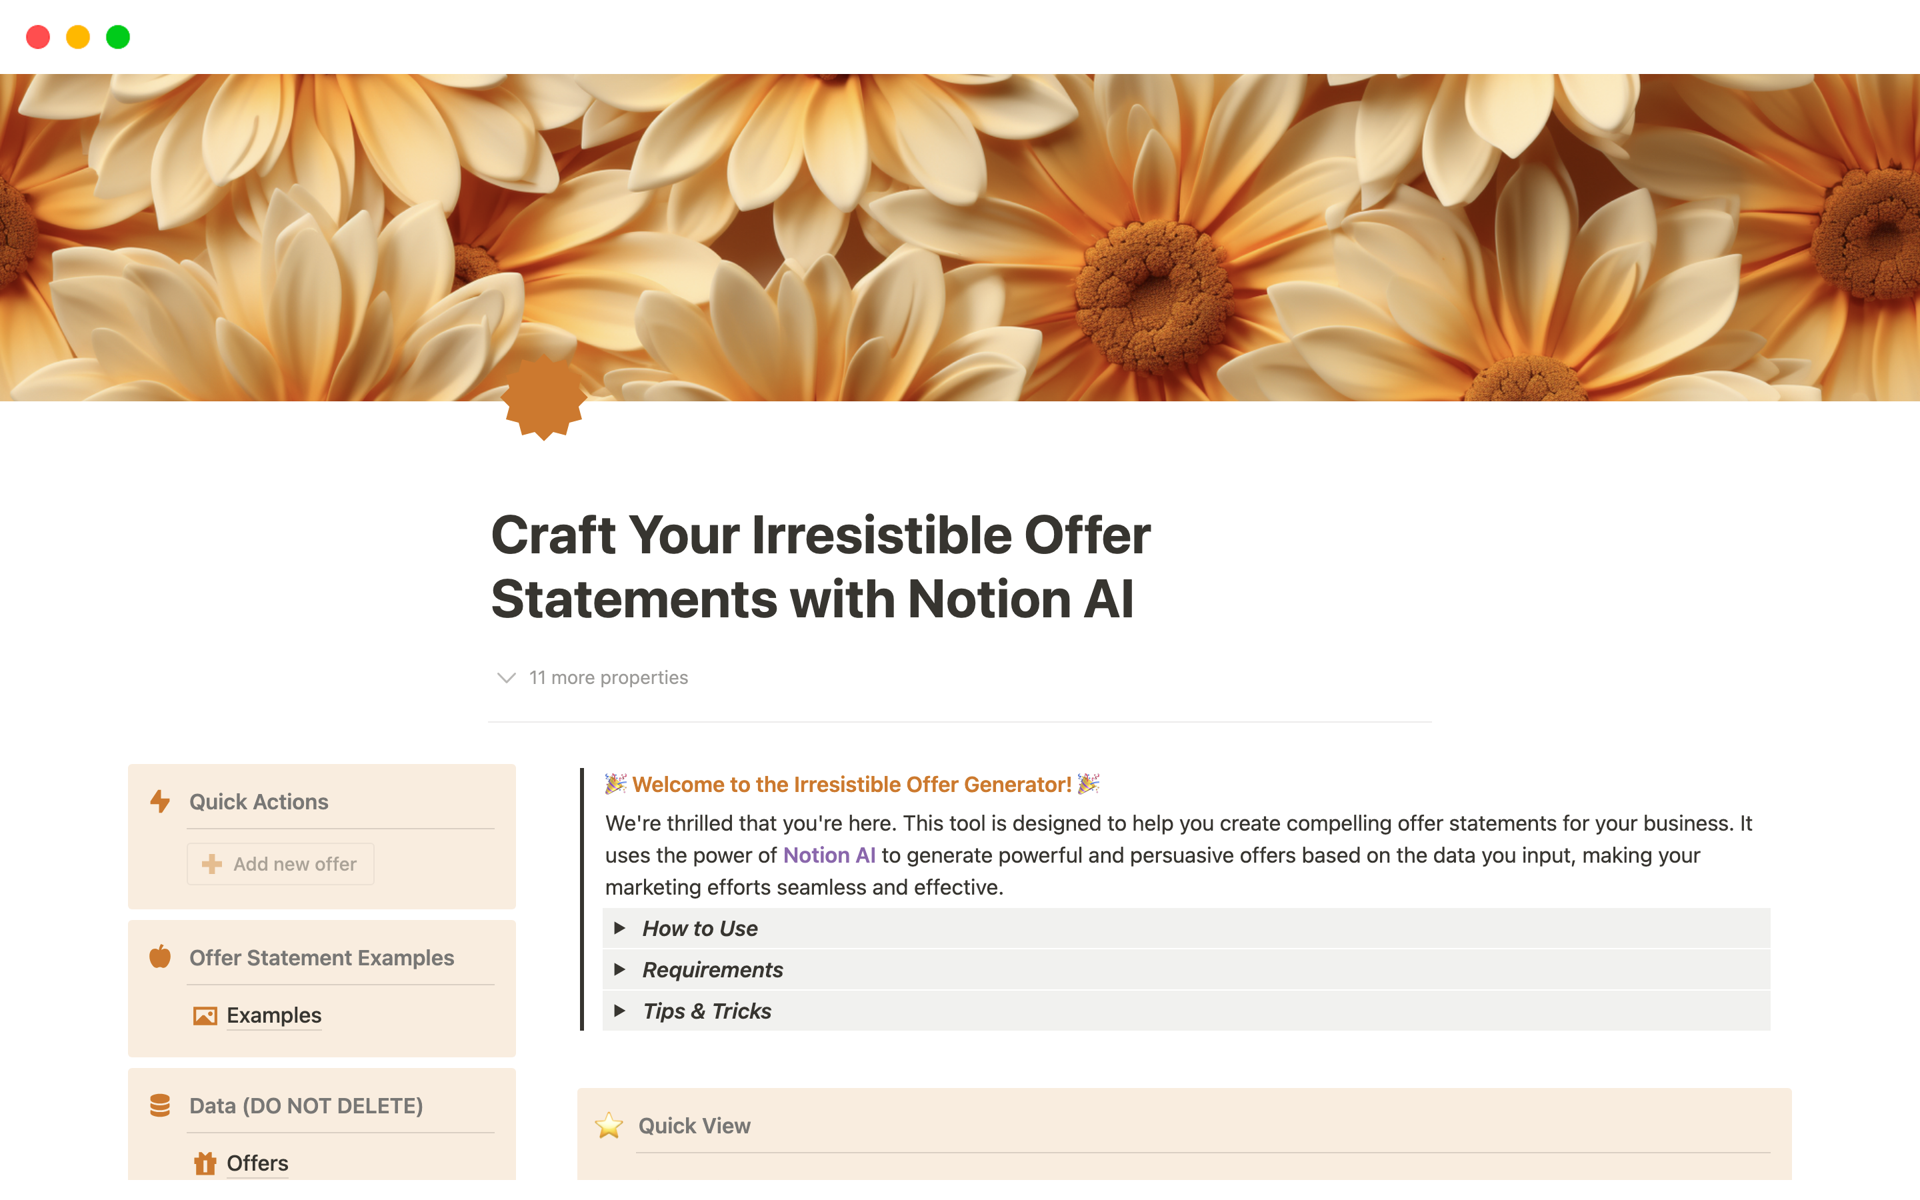Expand the How to Use toggle
The height and width of the screenshot is (1200, 1920).
click(x=620, y=928)
